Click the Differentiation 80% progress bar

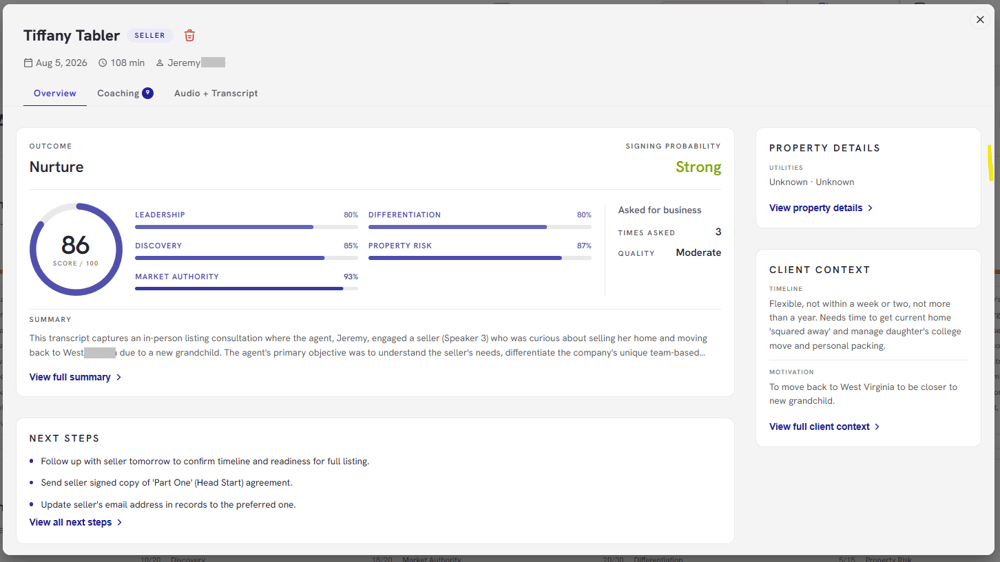tap(480, 227)
